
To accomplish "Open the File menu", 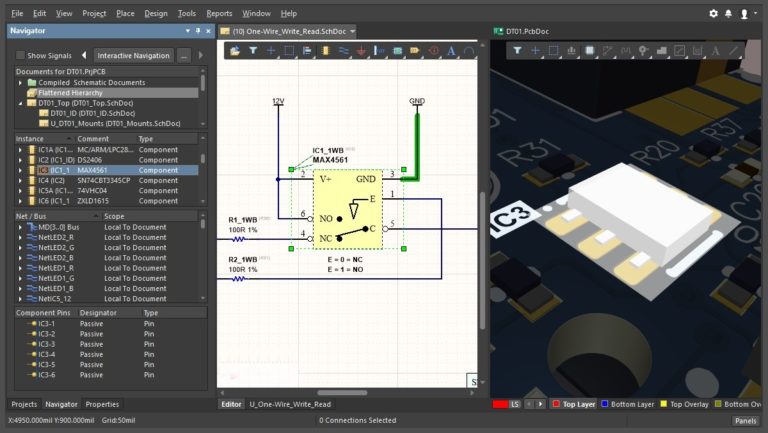I will click(17, 13).
